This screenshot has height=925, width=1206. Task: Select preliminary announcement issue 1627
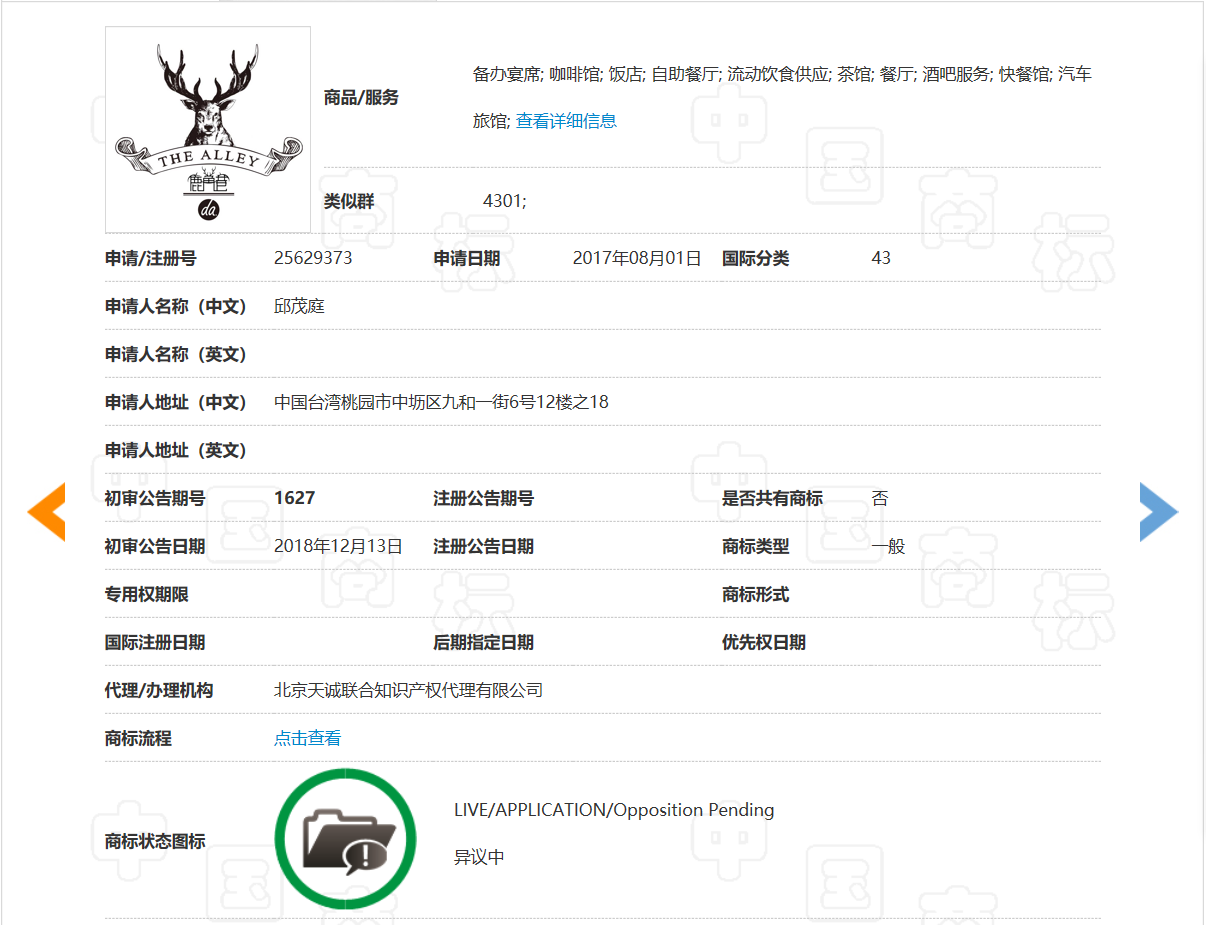pyautogui.click(x=295, y=498)
